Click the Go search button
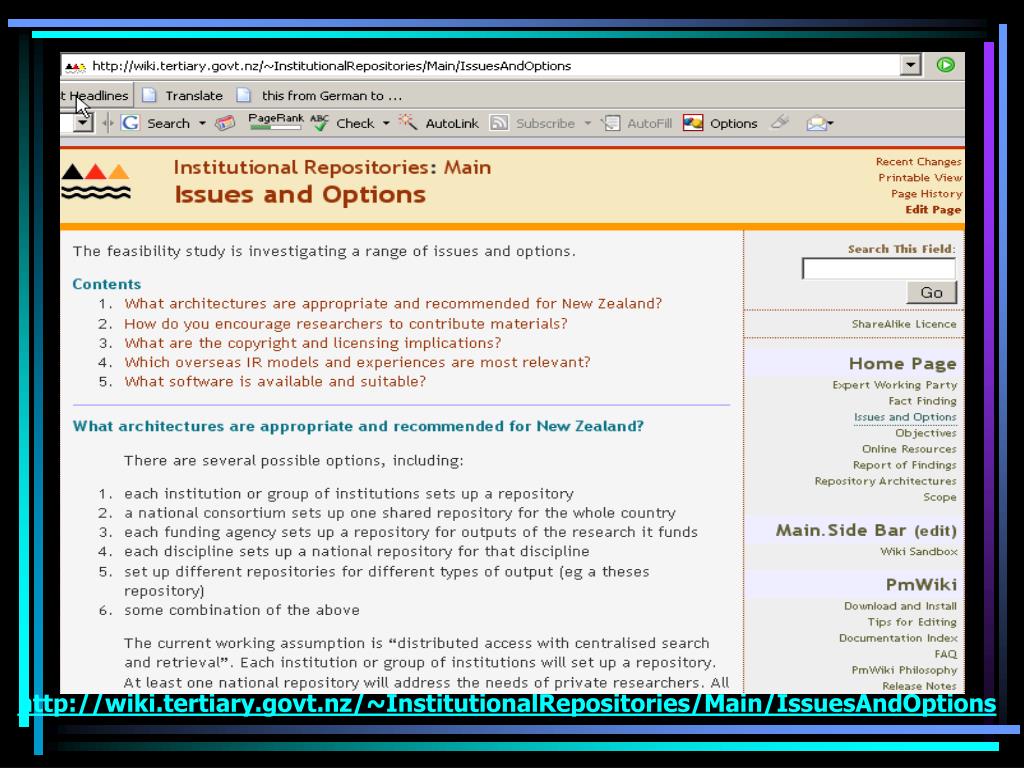 (x=931, y=293)
